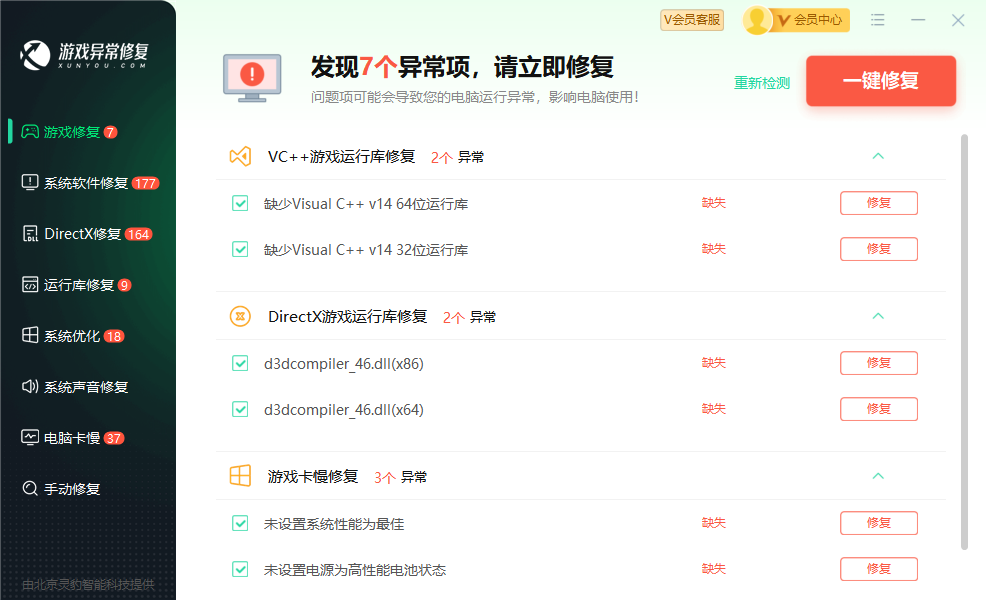Screen dimensions: 986x600
Task: Collapse the DirectX游戏运行库修复 section
Action: point(878,317)
